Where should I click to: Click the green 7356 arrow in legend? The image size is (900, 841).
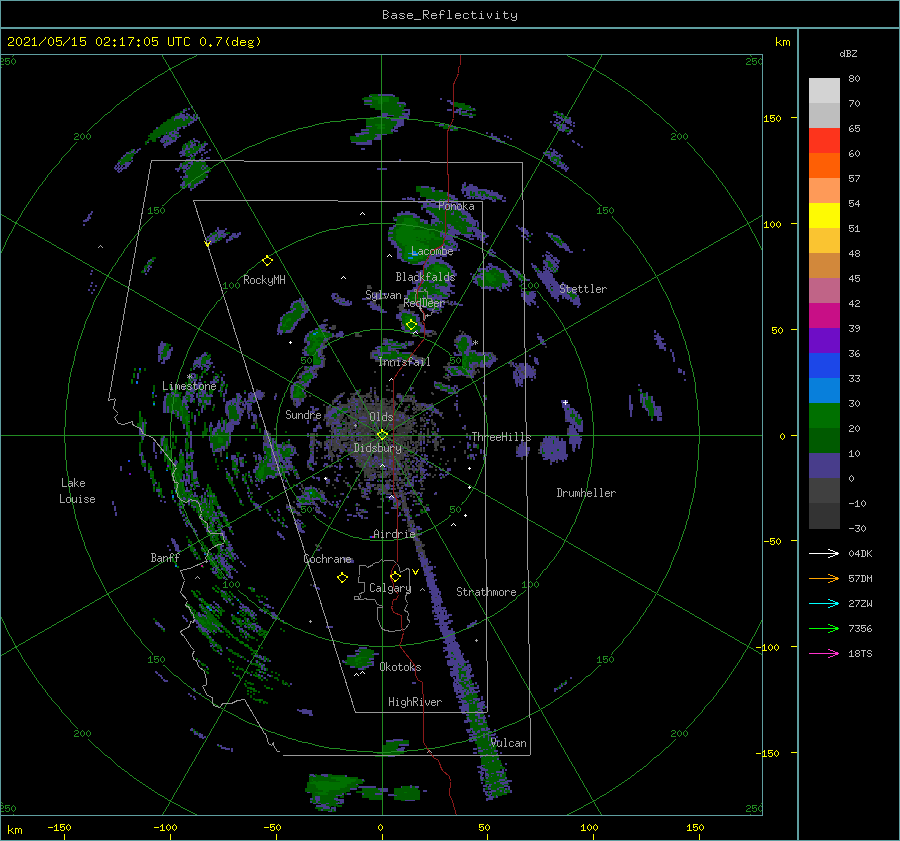pos(824,629)
